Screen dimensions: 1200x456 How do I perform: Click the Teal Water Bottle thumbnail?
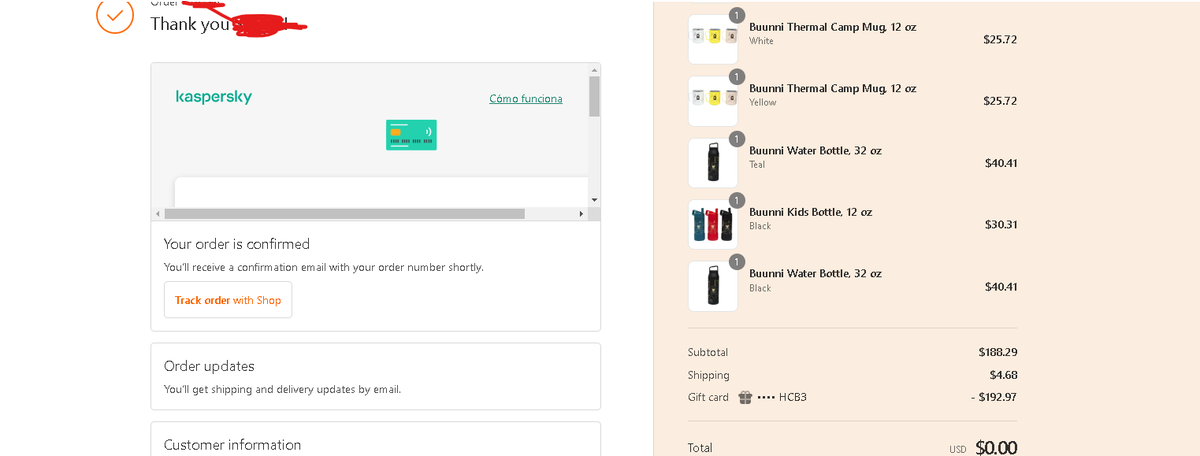click(713, 163)
